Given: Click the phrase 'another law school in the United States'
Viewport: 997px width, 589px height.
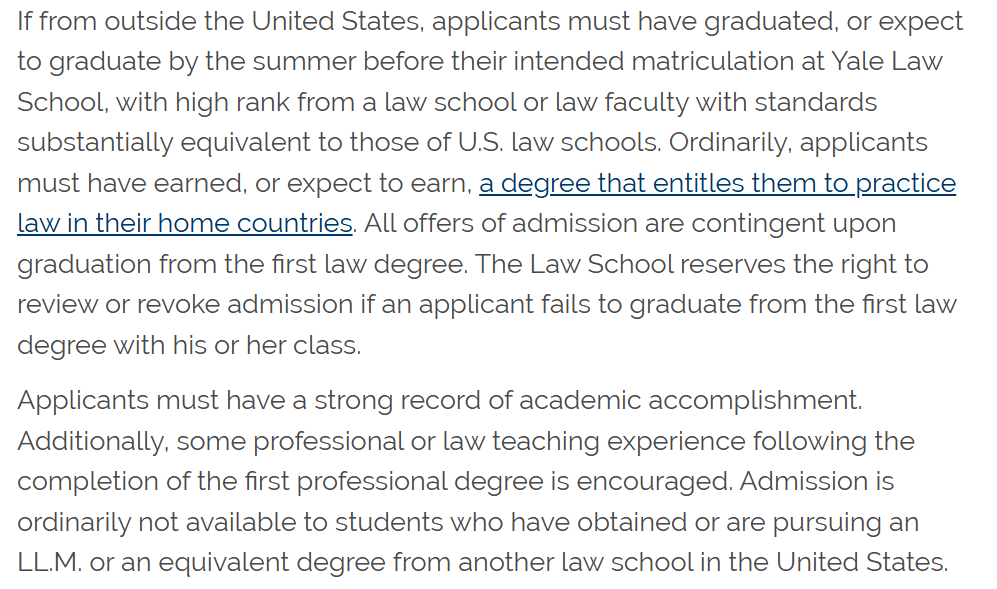Looking at the screenshot, I should (x=703, y=563).
